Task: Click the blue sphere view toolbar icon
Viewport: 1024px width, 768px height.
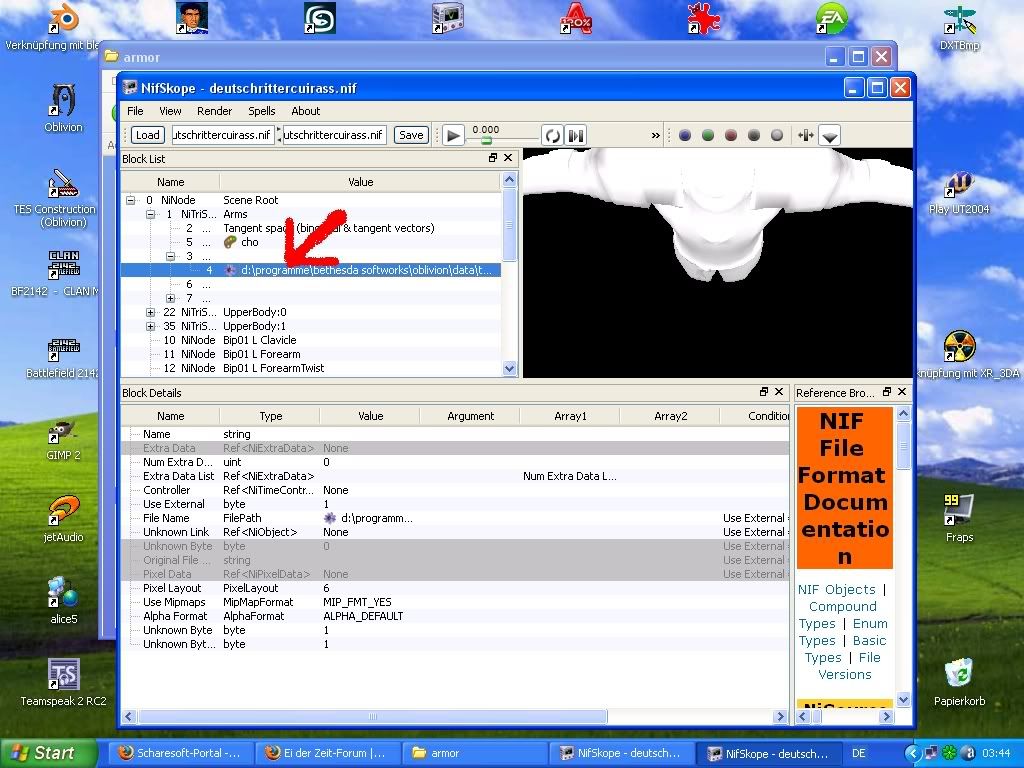Action: [x=685, y=135]
